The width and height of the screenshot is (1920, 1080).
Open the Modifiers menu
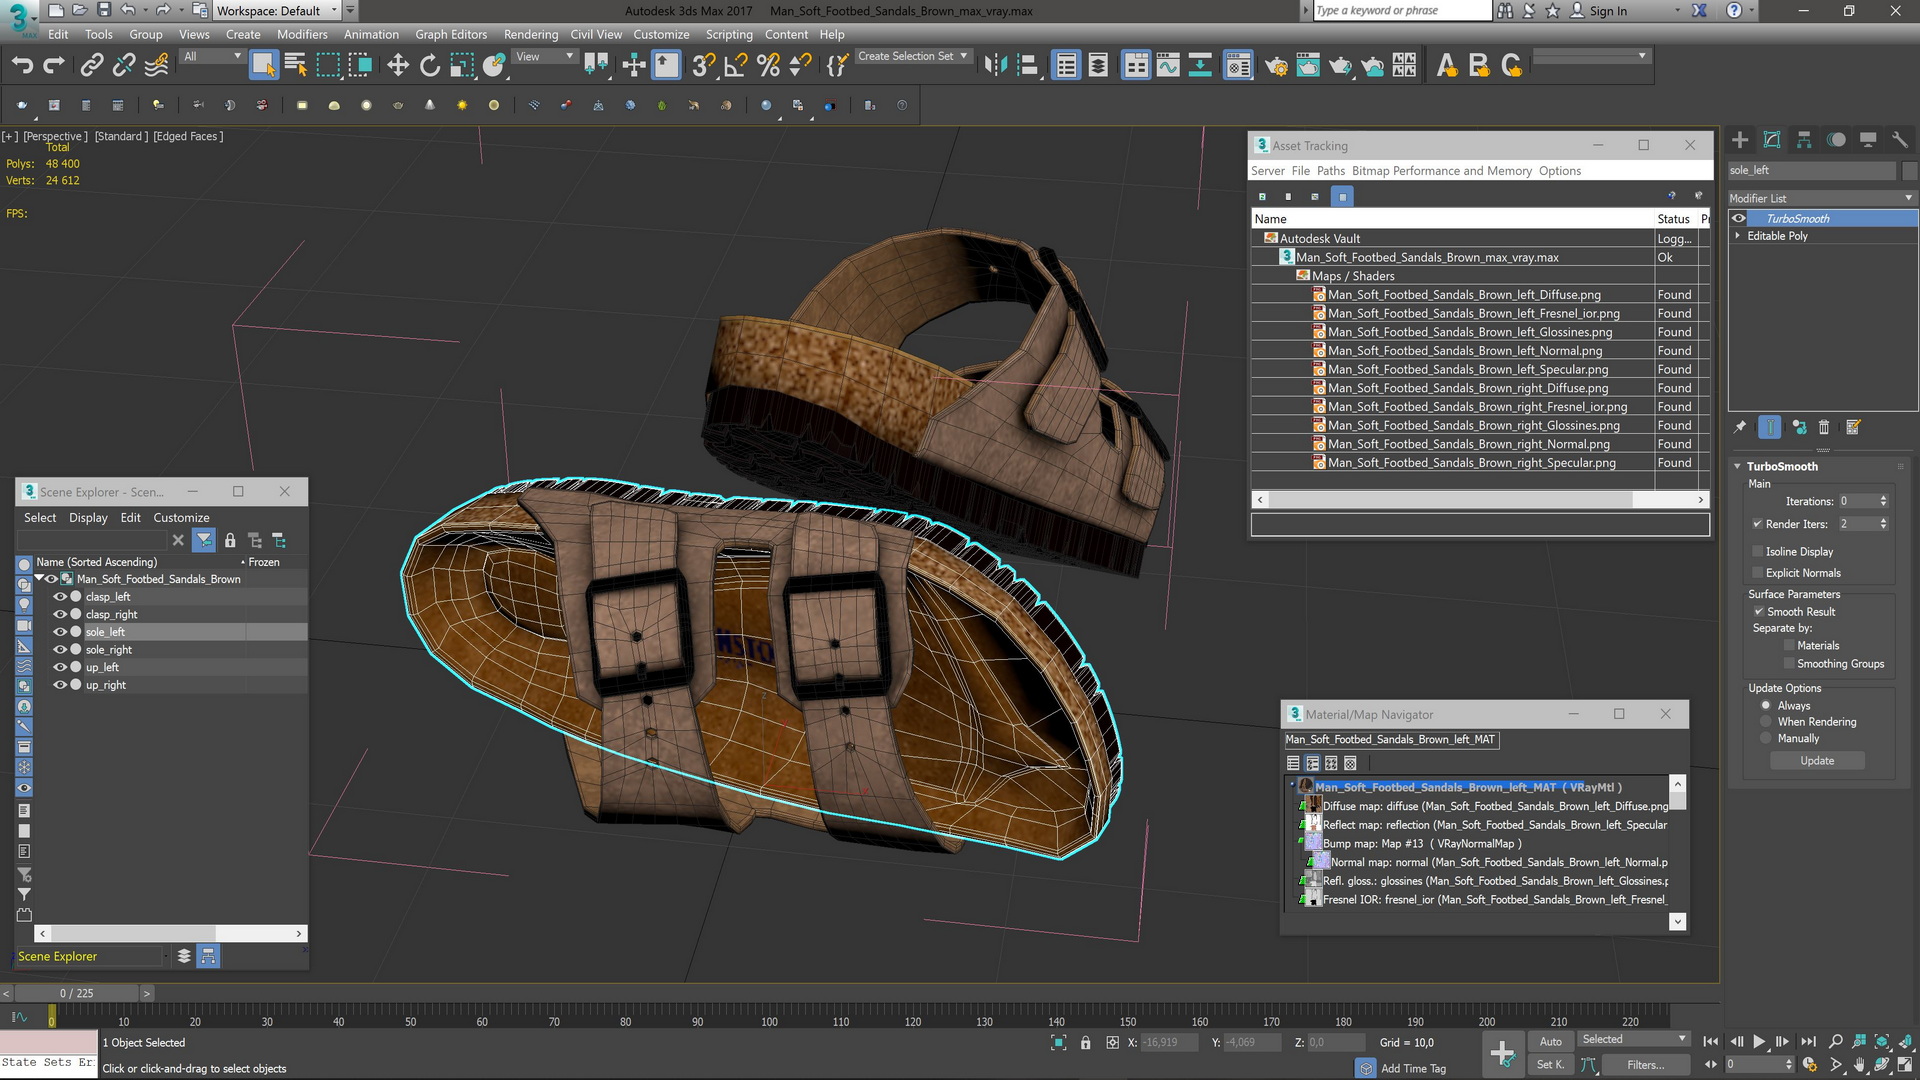click(x=302, y=34)
